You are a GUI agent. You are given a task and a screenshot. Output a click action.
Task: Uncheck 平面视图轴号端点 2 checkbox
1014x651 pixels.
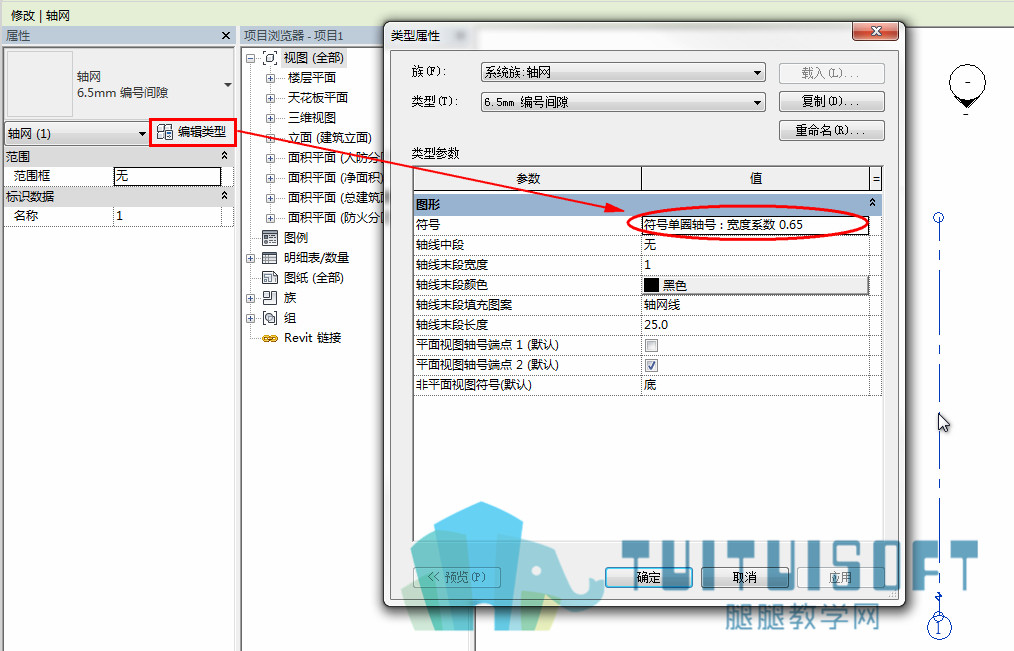pos(651,365)
